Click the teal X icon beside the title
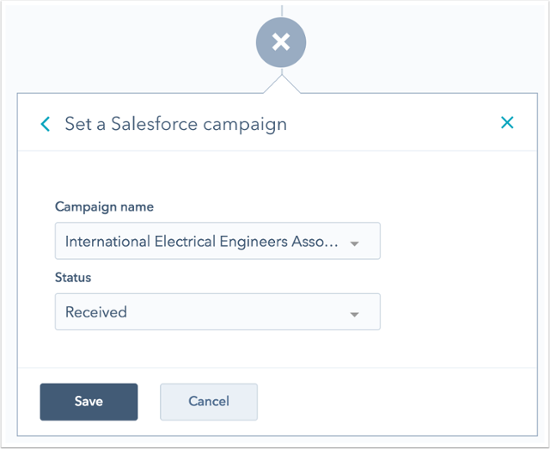The width and height of the screenshot is (550, 449). coord(507,123)
